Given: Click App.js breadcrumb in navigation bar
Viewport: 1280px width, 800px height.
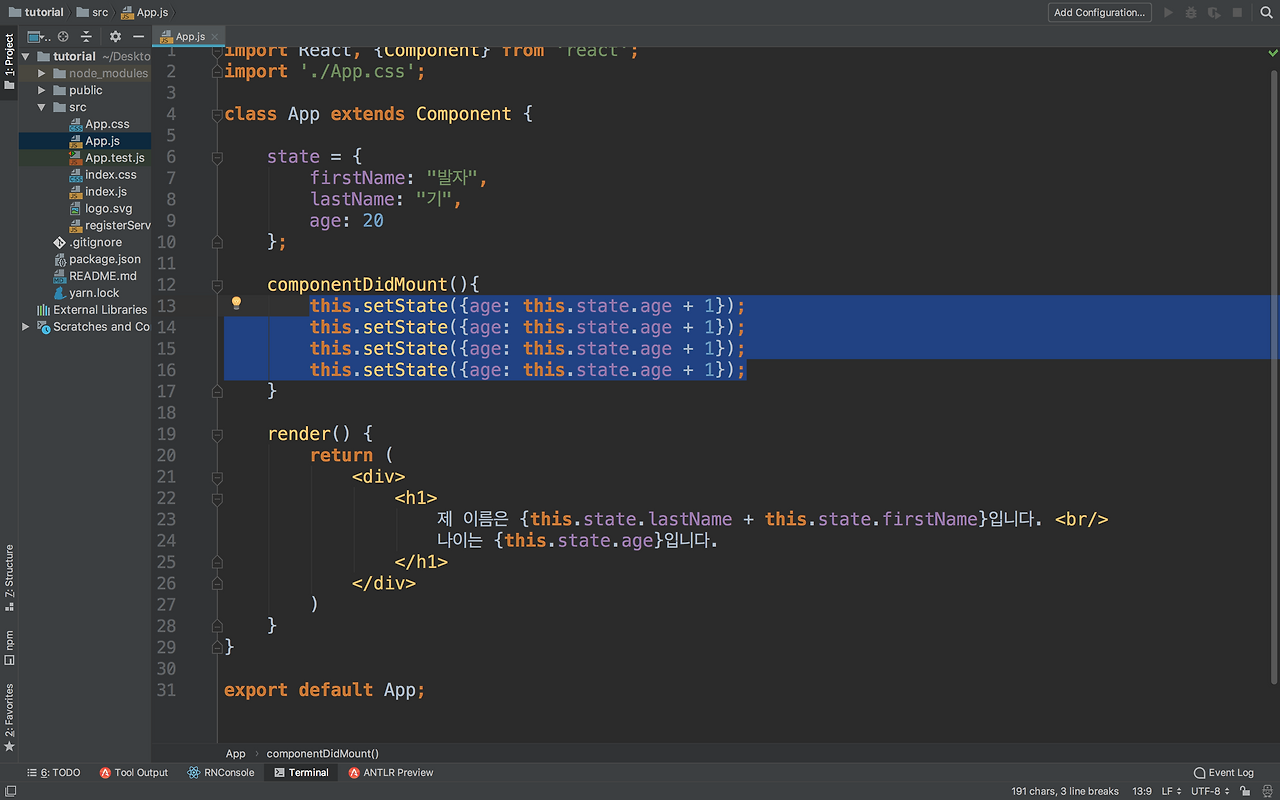Looking at the screenshot, I should pyautogui.click(x=145, y=13).
